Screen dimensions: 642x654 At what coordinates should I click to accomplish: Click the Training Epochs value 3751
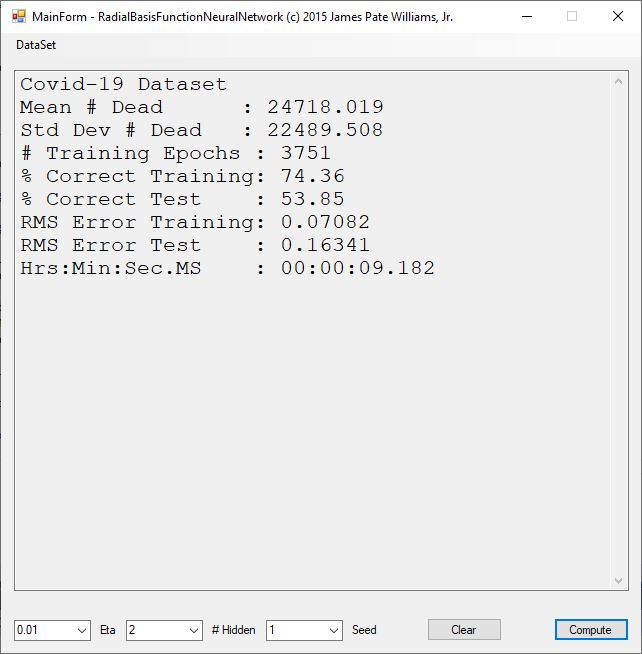point(299,153)
